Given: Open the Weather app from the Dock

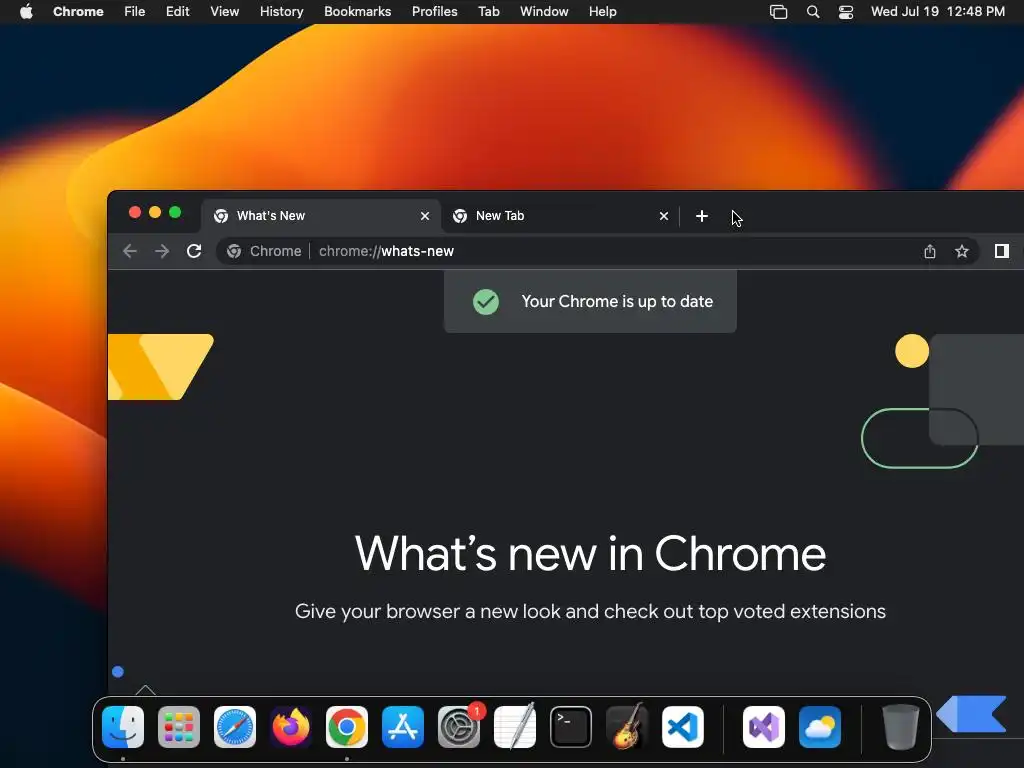Looking at the screenshot, I should (x=820, y=727).
